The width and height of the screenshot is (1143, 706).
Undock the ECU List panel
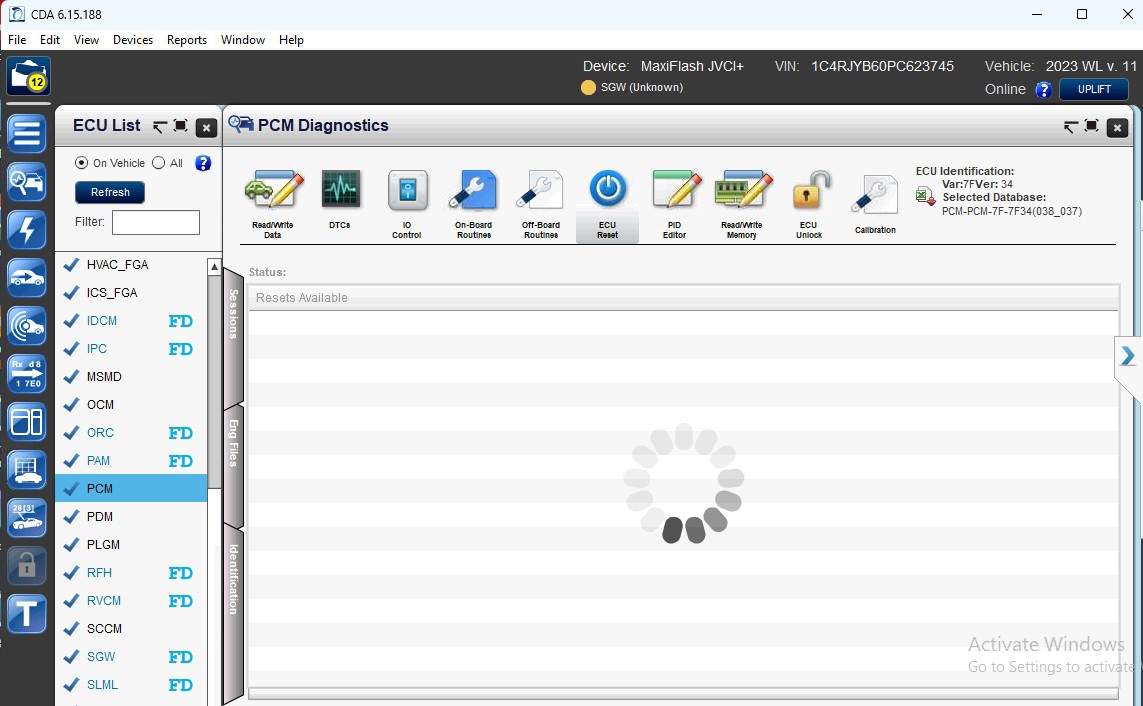pyautogui.click(x=160, y=127)
